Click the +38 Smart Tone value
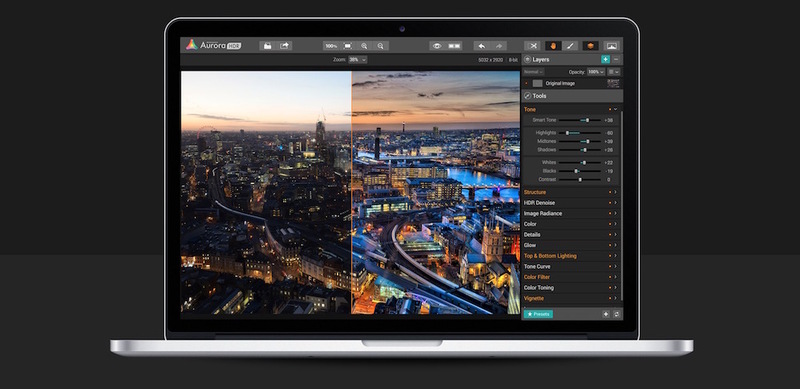This screenshot has width=800, height=389. click(x=608, y=120)
